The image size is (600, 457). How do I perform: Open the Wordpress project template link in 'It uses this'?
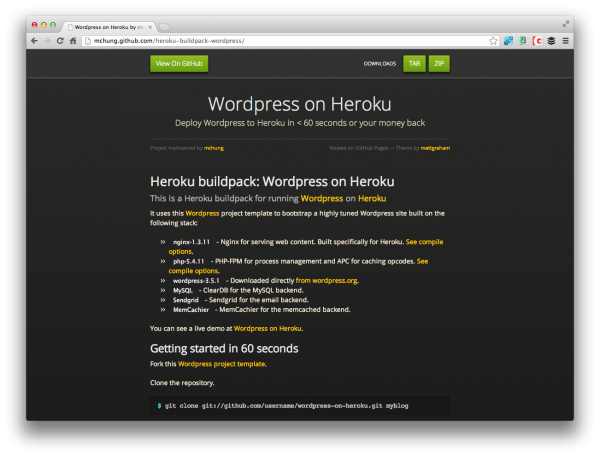[x=202, y=213]
